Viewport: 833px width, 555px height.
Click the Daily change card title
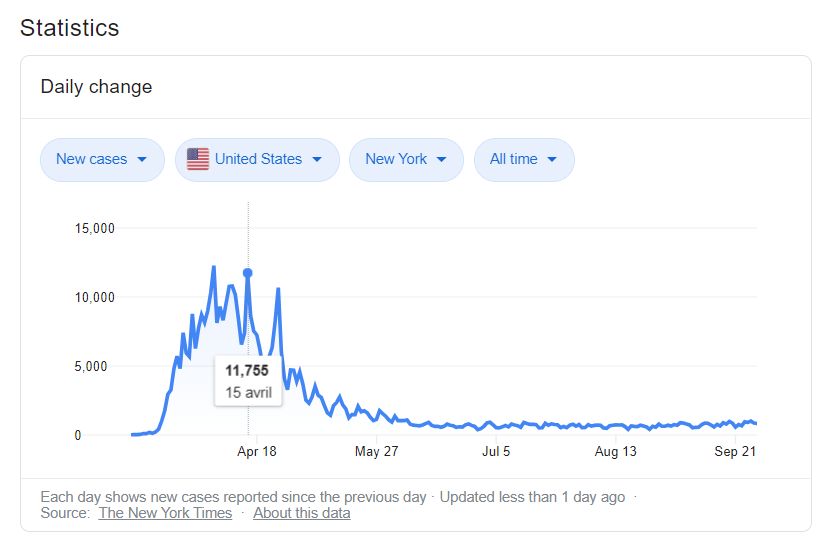pyautogui.click(x=96, y=87)
